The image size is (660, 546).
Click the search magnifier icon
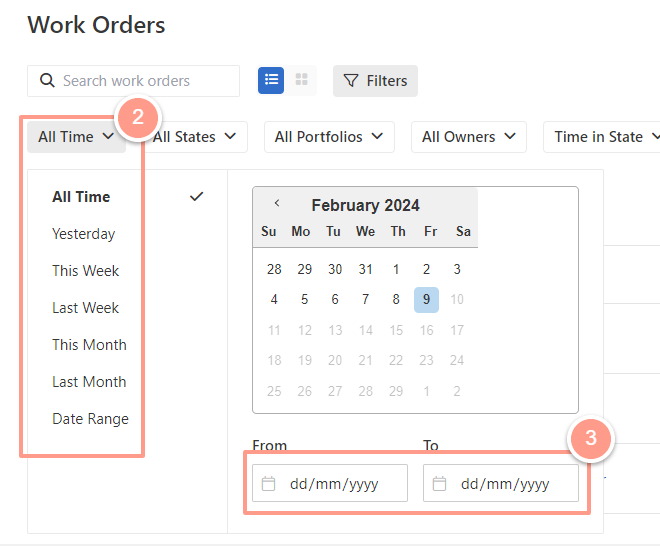(x=47, y=80)
